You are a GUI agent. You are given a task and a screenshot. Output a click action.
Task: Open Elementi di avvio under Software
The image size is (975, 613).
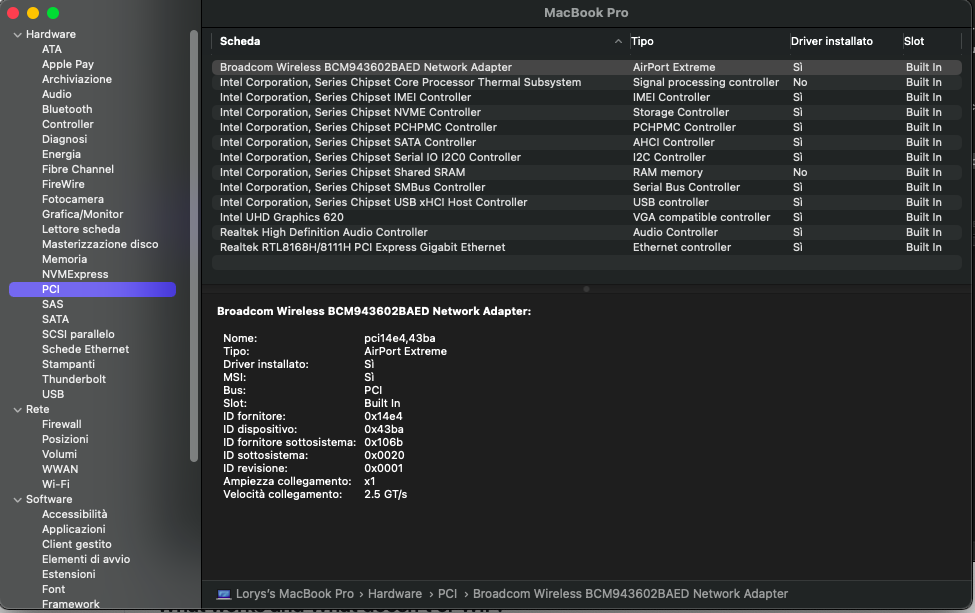click(x=86, y=559)
